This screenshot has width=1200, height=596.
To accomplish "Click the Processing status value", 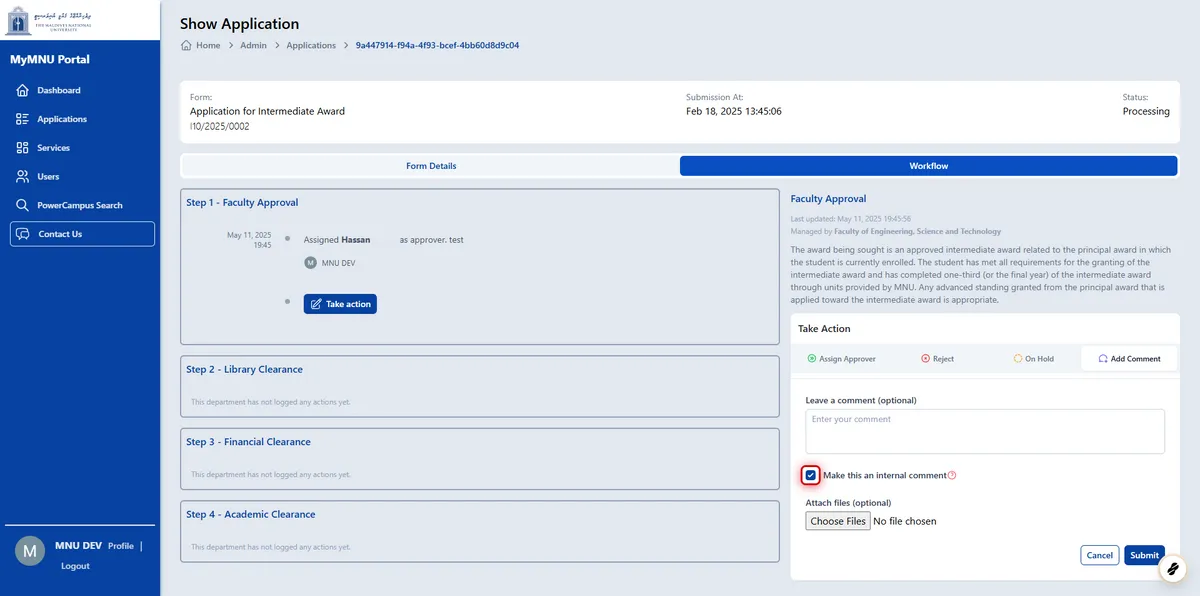I will point(1146,111).
